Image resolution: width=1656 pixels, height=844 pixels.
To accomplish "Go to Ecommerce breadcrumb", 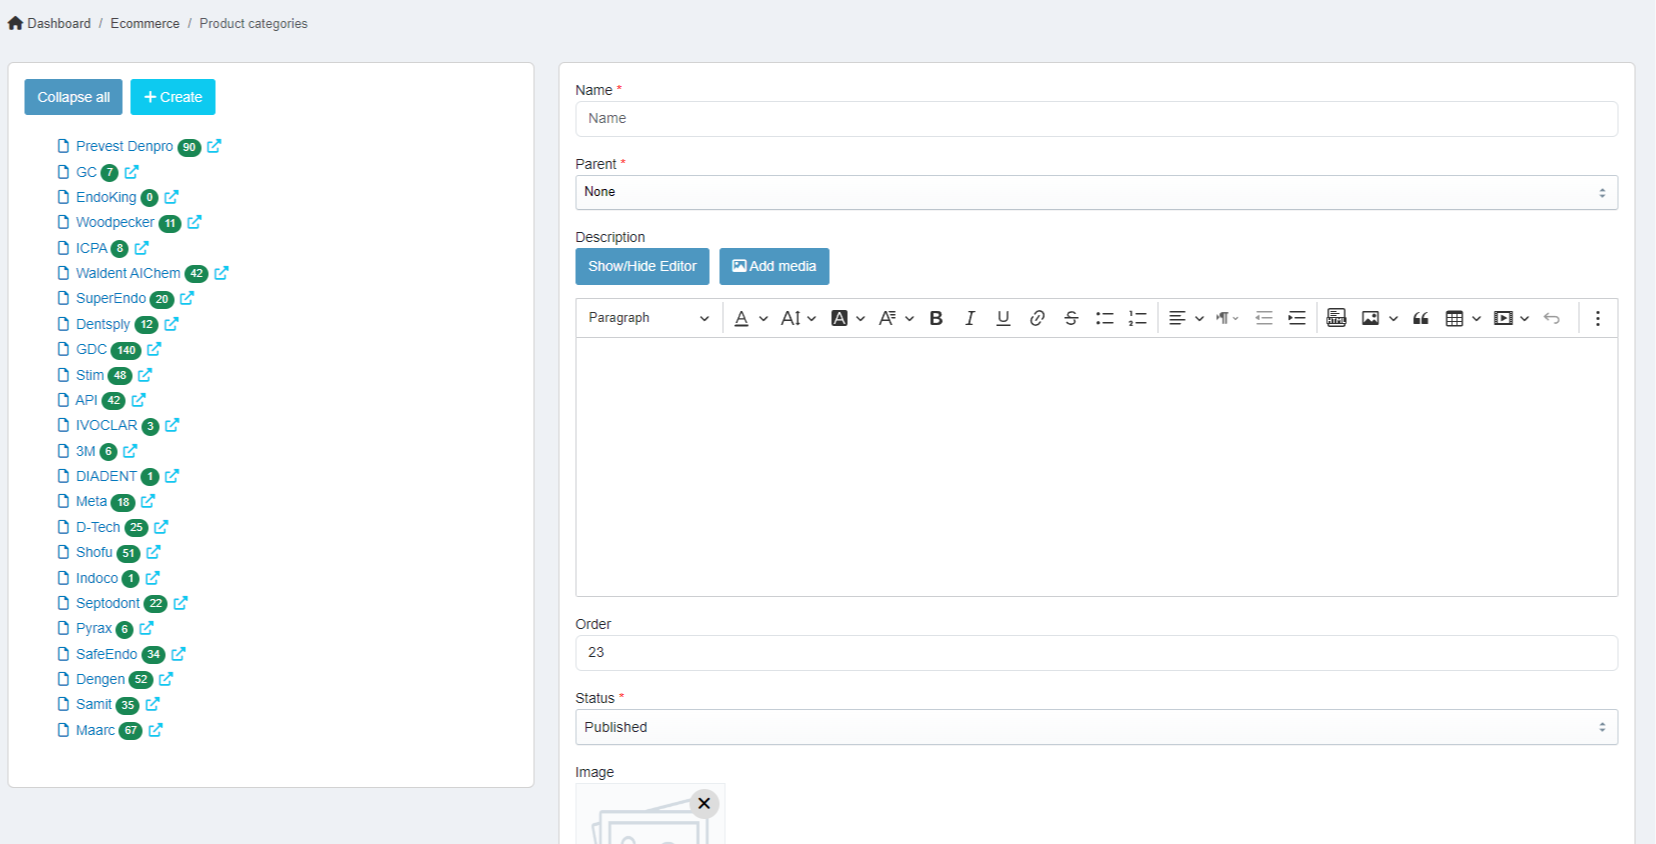I will point(145,23).
